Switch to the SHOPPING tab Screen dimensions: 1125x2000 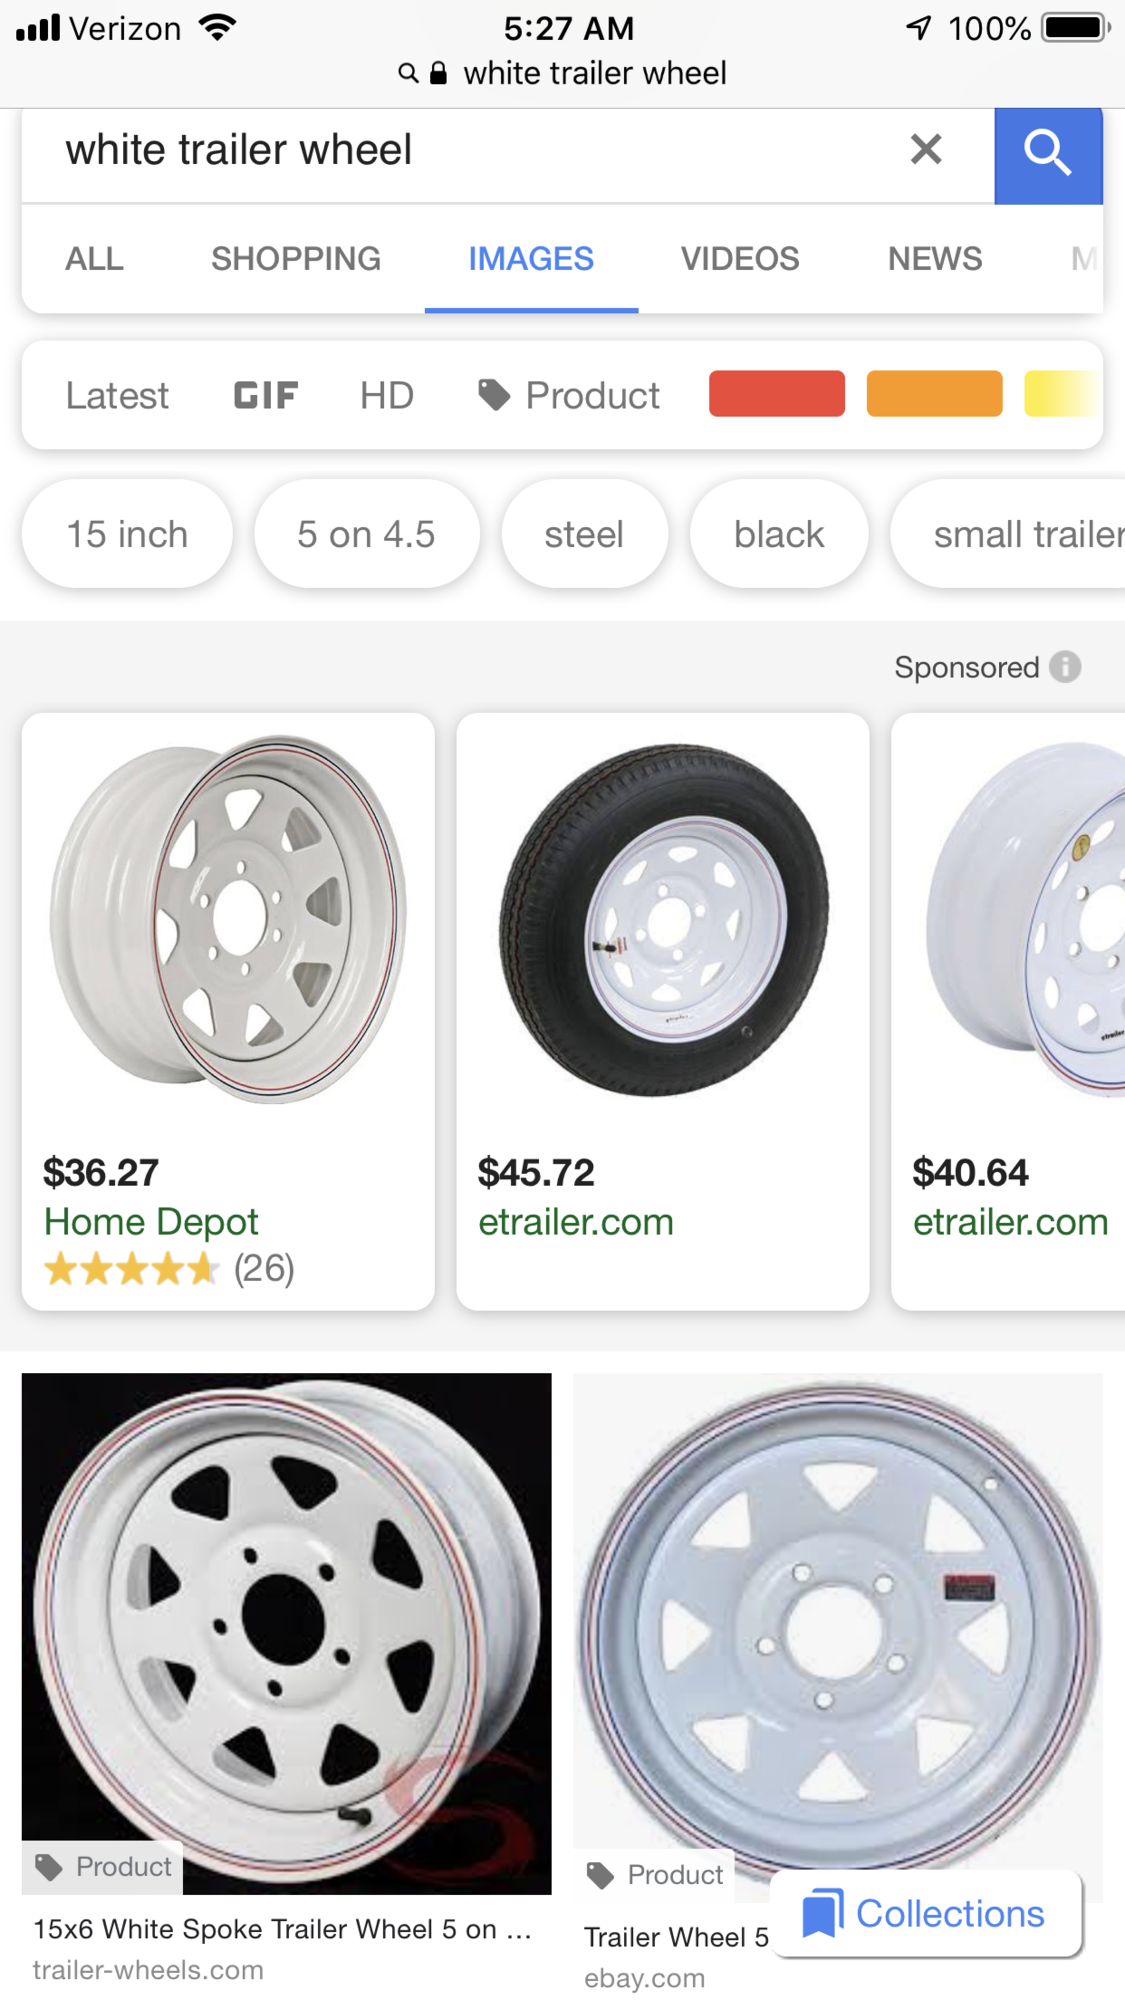pyautogui.click(x=295, y=259)
